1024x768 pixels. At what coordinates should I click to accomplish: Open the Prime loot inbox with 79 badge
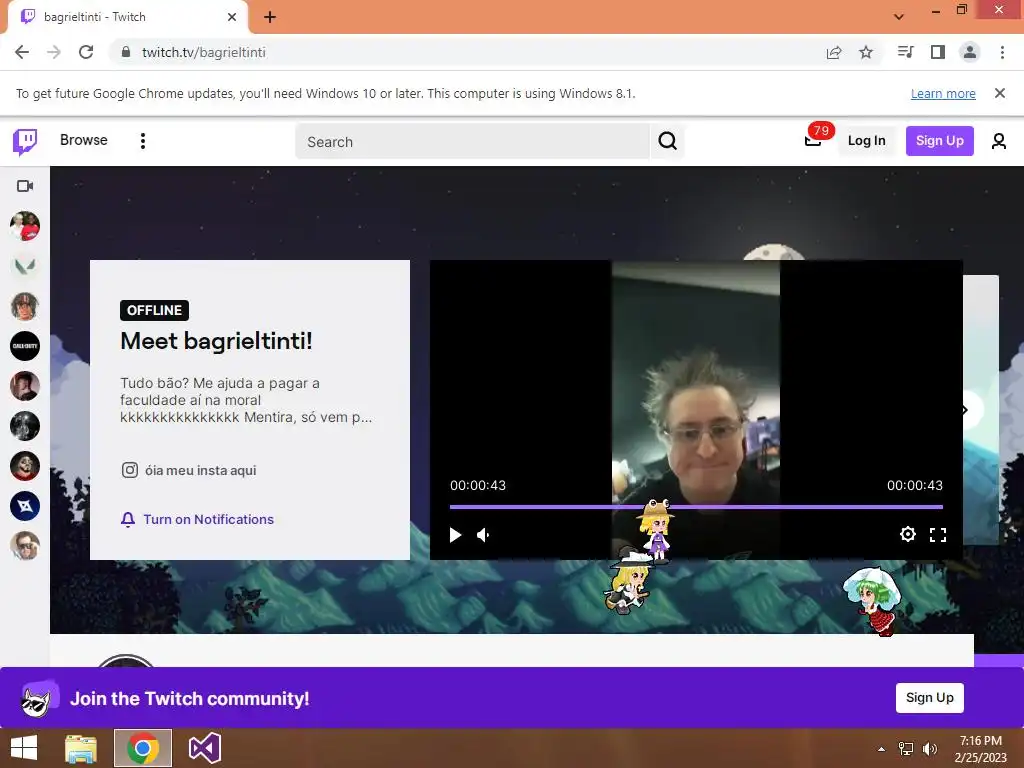[x=813, y=140]
